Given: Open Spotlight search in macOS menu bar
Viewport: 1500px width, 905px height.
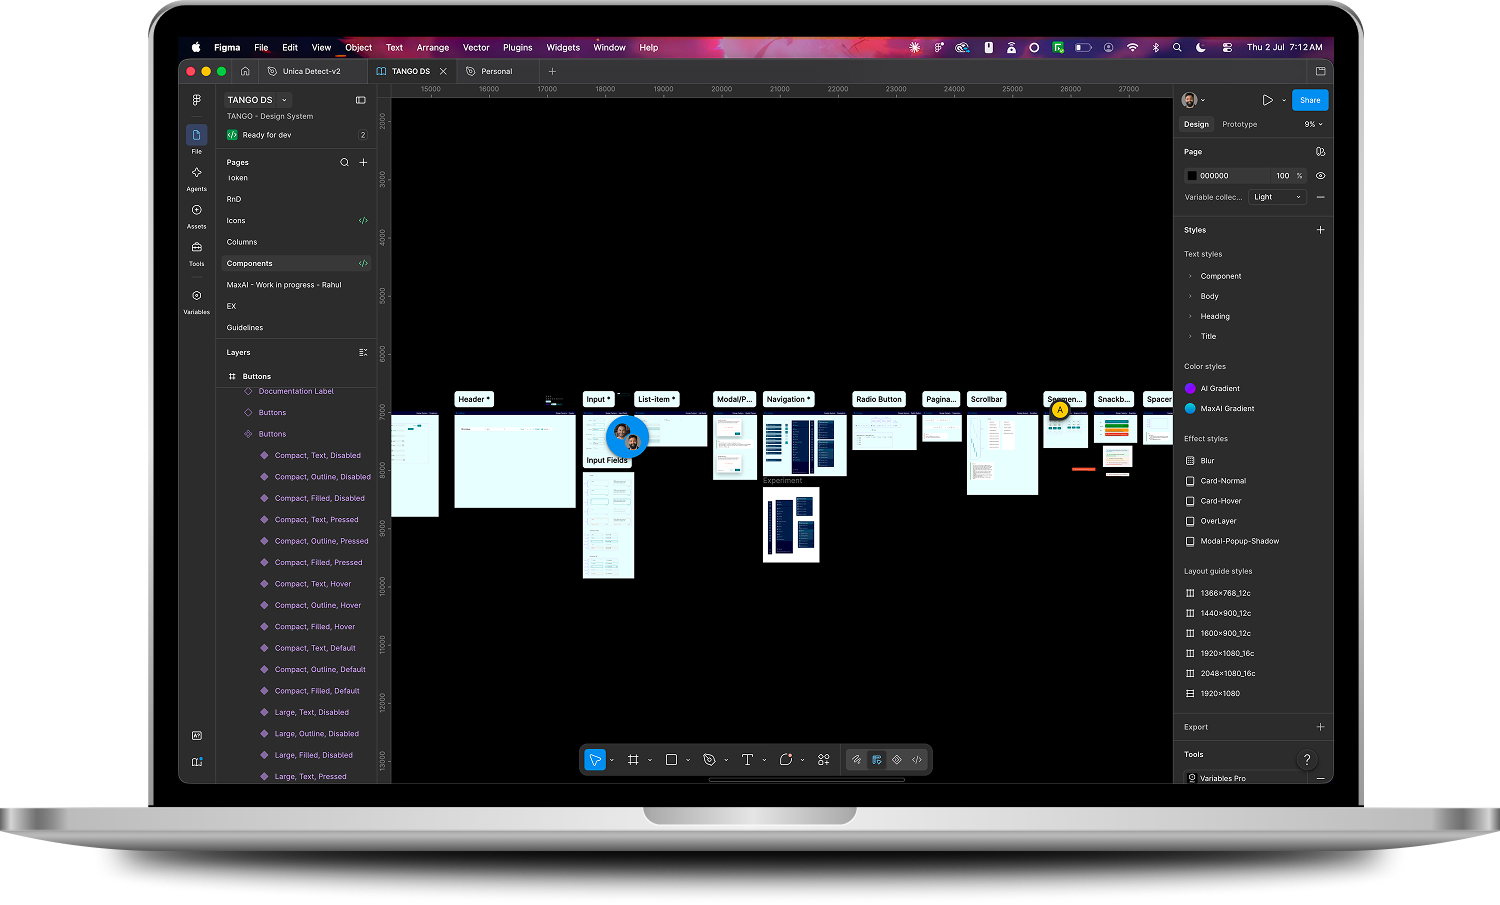Looking at the screenshot, I should (x=1177, y=47).
